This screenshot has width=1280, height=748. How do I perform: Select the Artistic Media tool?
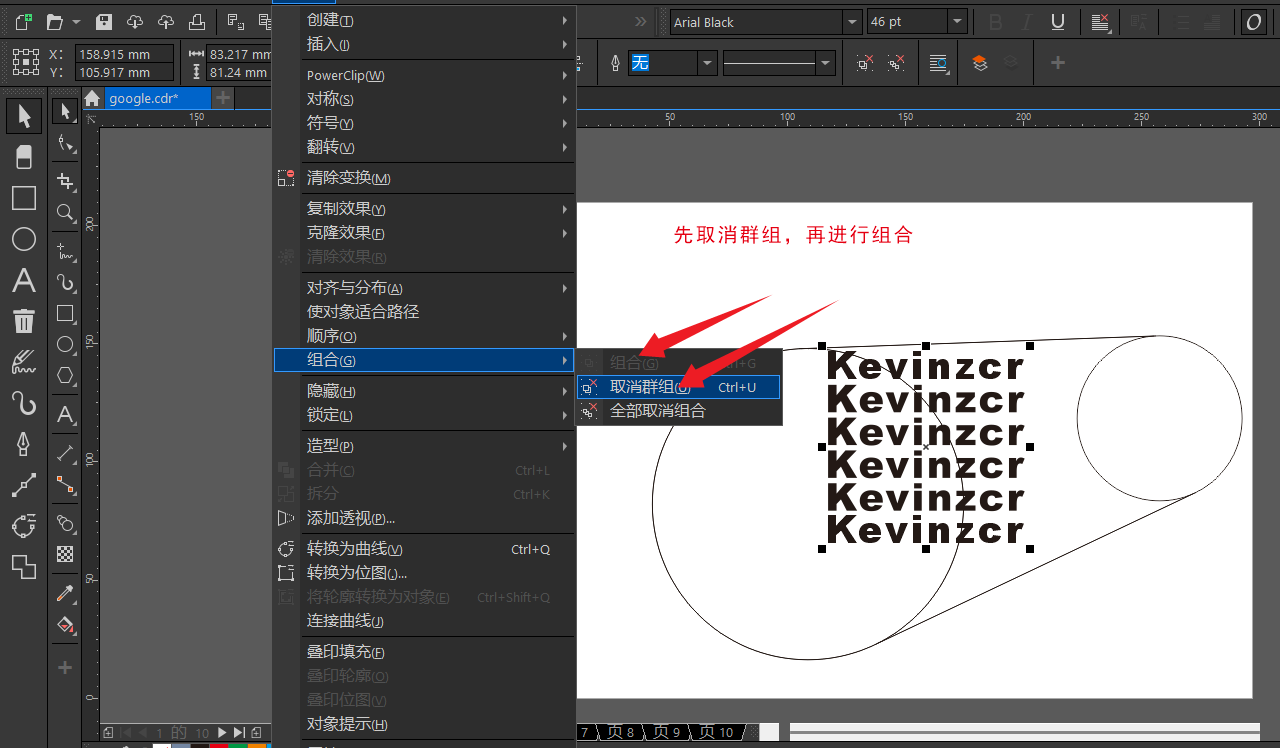24,362
